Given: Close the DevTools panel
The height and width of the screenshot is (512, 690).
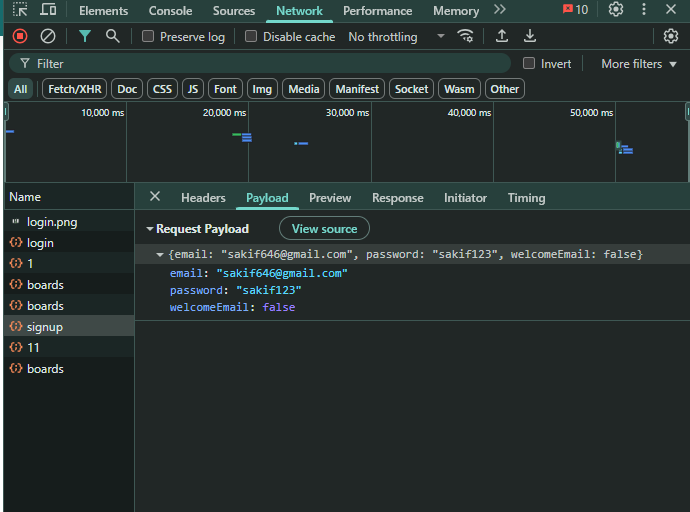Looking at the screenshot, I should click(671, 9).
